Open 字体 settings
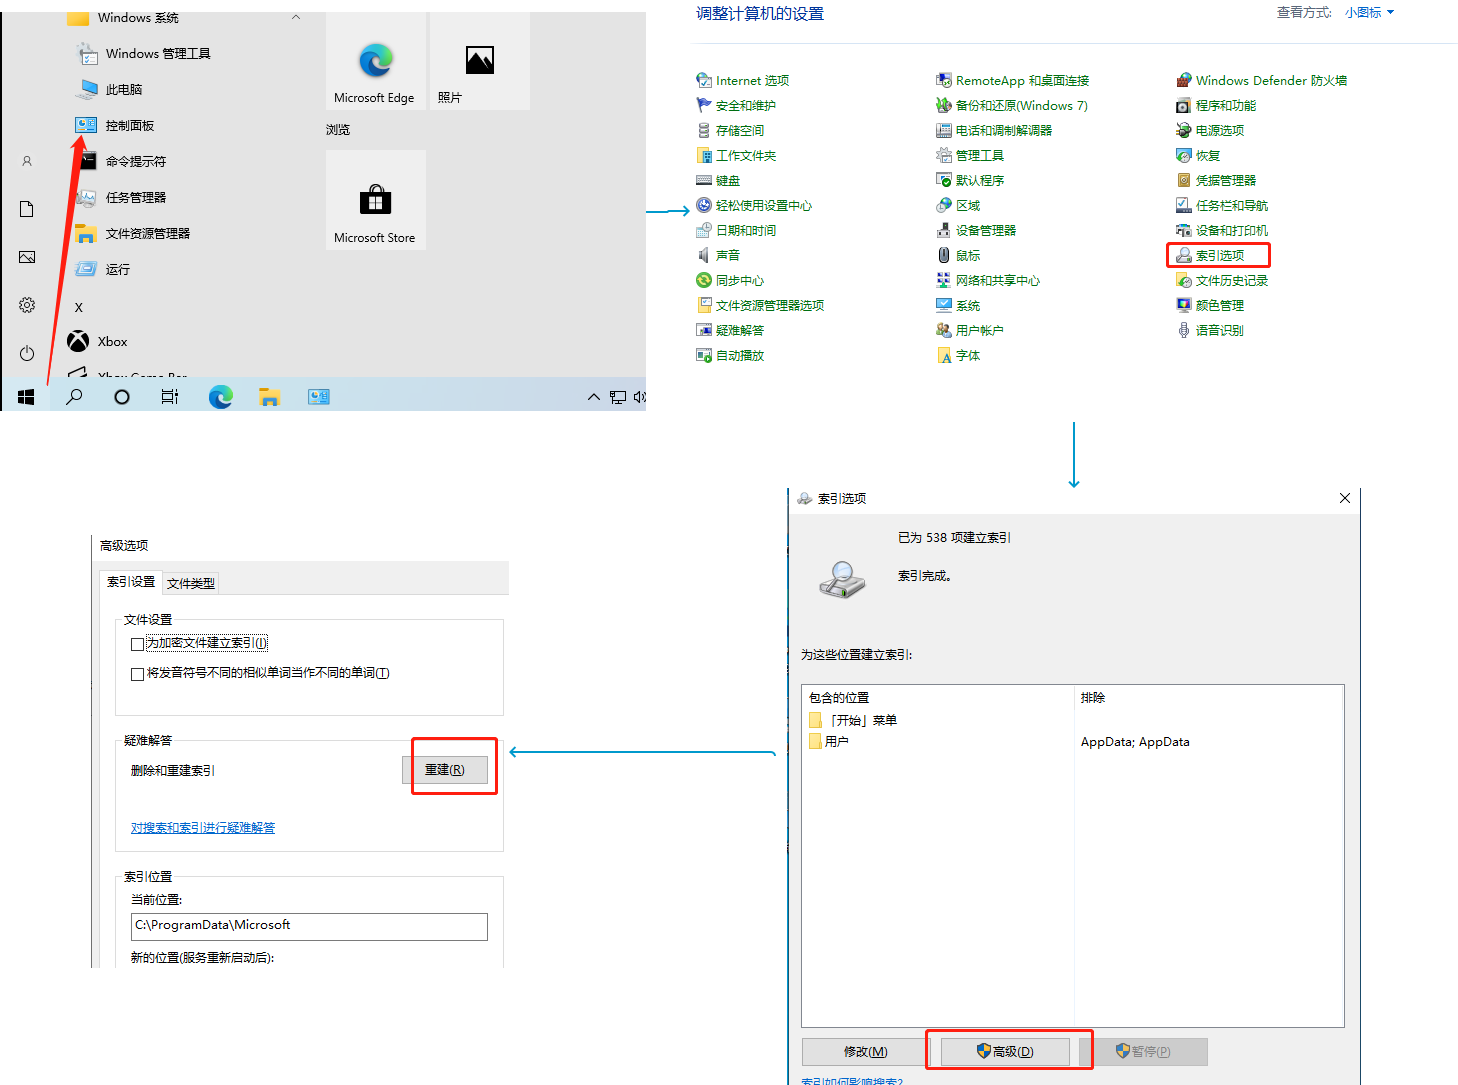 click(x=966, y=355)
